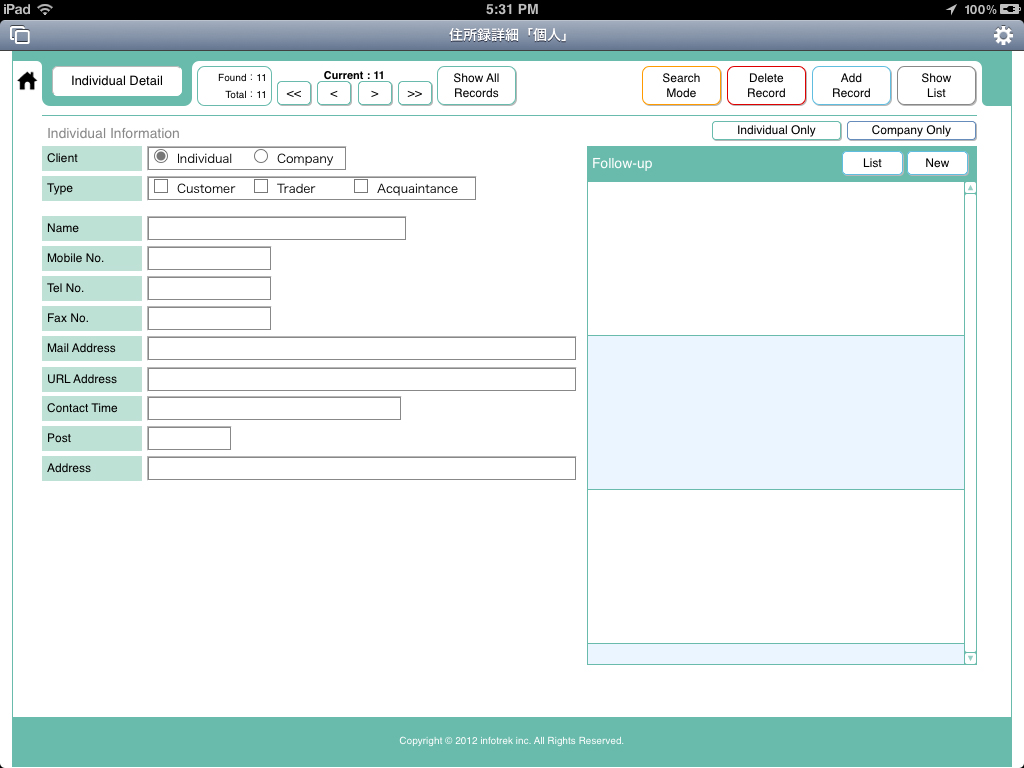The image size is (1024, 768).
Task: Tap the Home house icon
Action: [27, 81]
